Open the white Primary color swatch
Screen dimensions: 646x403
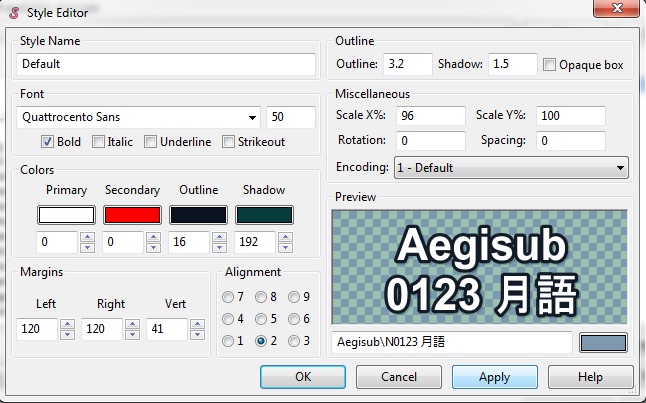pos(66,215)
